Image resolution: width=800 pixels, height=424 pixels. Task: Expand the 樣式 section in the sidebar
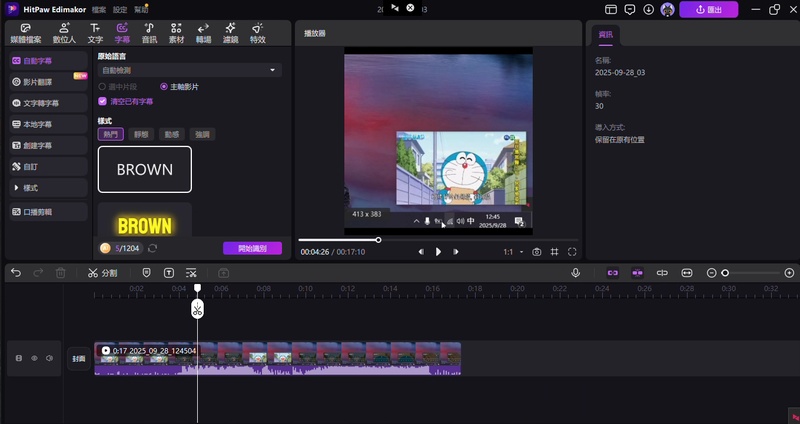tap(30, 188)
